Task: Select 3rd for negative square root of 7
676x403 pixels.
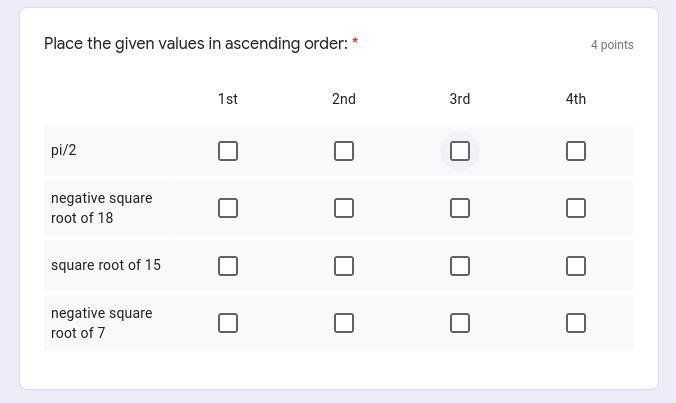Action: [x=460, y=323]
